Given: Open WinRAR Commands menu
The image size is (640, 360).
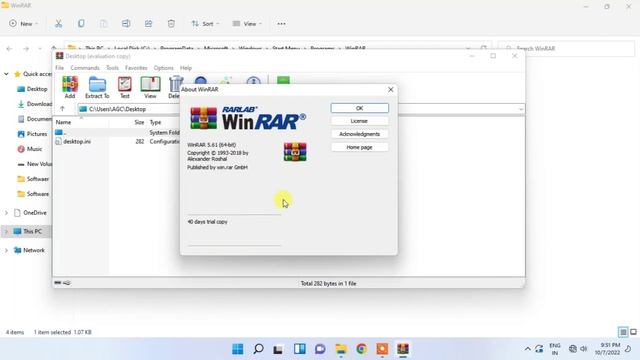Looking at the screenshot, I should point(85,68).
